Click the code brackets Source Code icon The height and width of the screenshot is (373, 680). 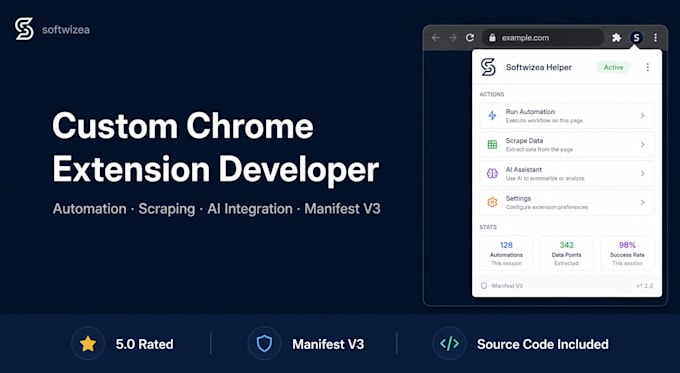(x=449, y=344)
